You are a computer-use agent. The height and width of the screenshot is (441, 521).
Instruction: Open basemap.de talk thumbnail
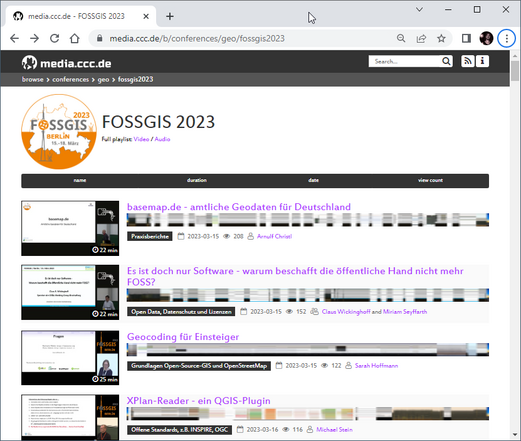(x=70, y=228)
